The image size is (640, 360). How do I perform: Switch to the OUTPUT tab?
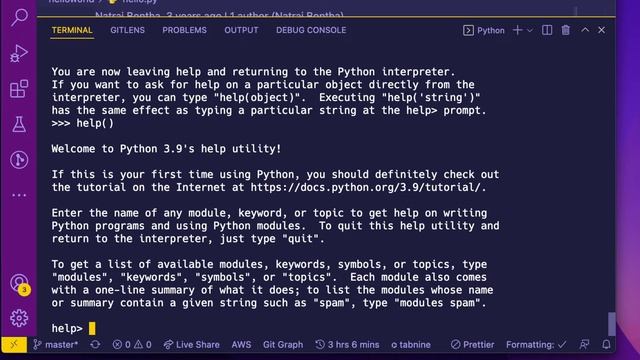pos(241,30)
